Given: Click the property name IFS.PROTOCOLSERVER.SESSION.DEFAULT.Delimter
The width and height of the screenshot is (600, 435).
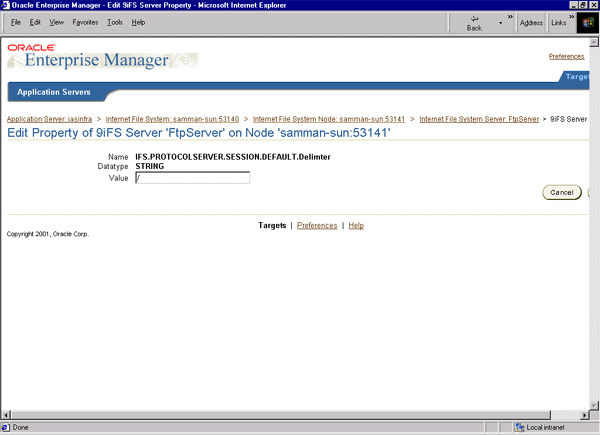Looking at the screenshot, I should pos(233,157).
